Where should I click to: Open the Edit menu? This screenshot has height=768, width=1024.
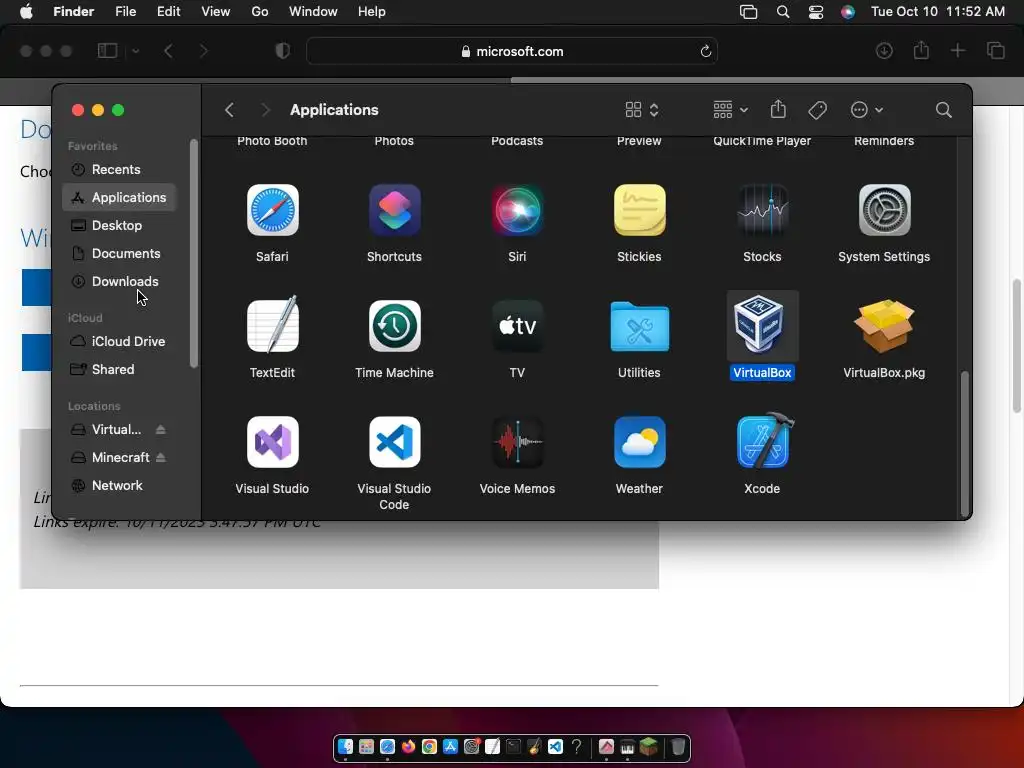tap(168, 12)
